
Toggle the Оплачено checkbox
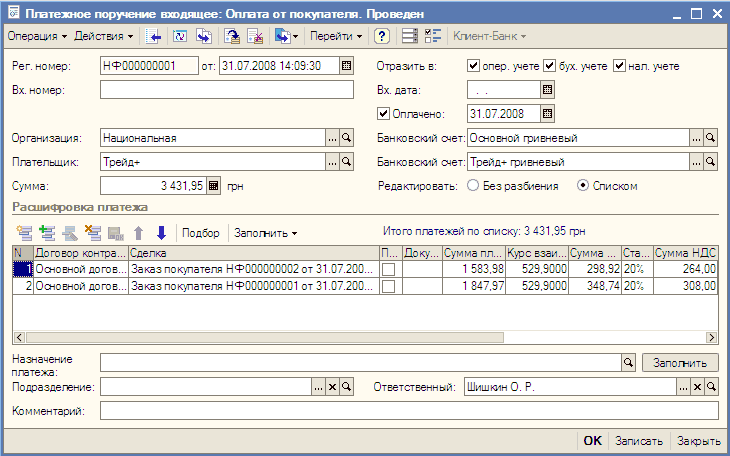[384, 113]
